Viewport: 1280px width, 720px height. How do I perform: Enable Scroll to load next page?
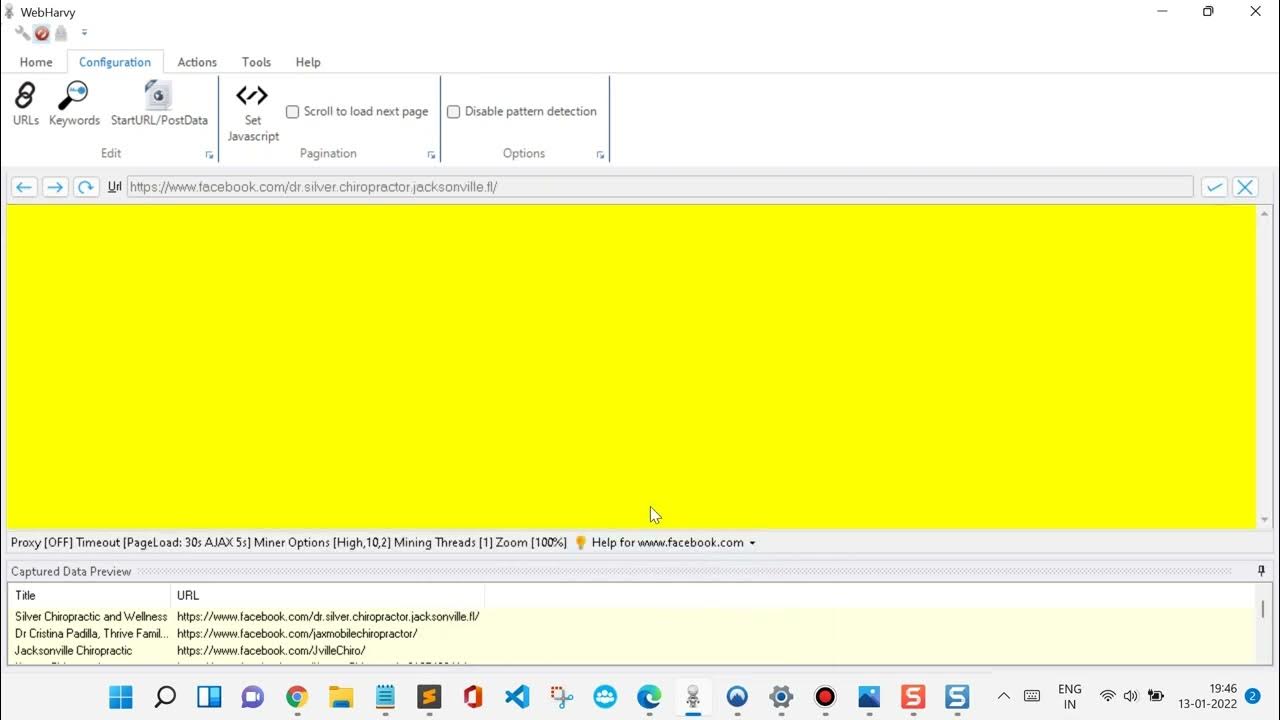tap(357, 111)
